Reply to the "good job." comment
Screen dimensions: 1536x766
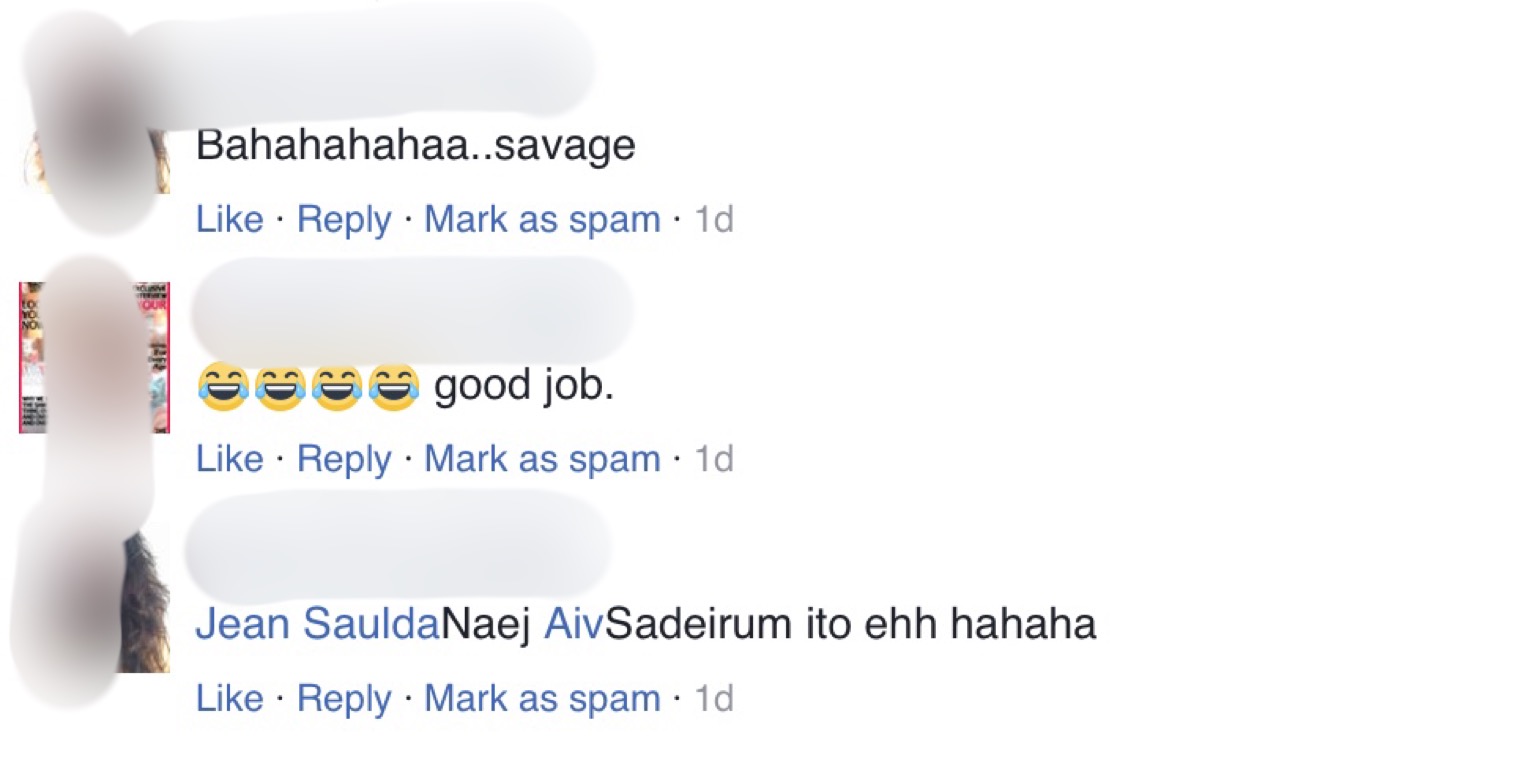coord(344,459)
